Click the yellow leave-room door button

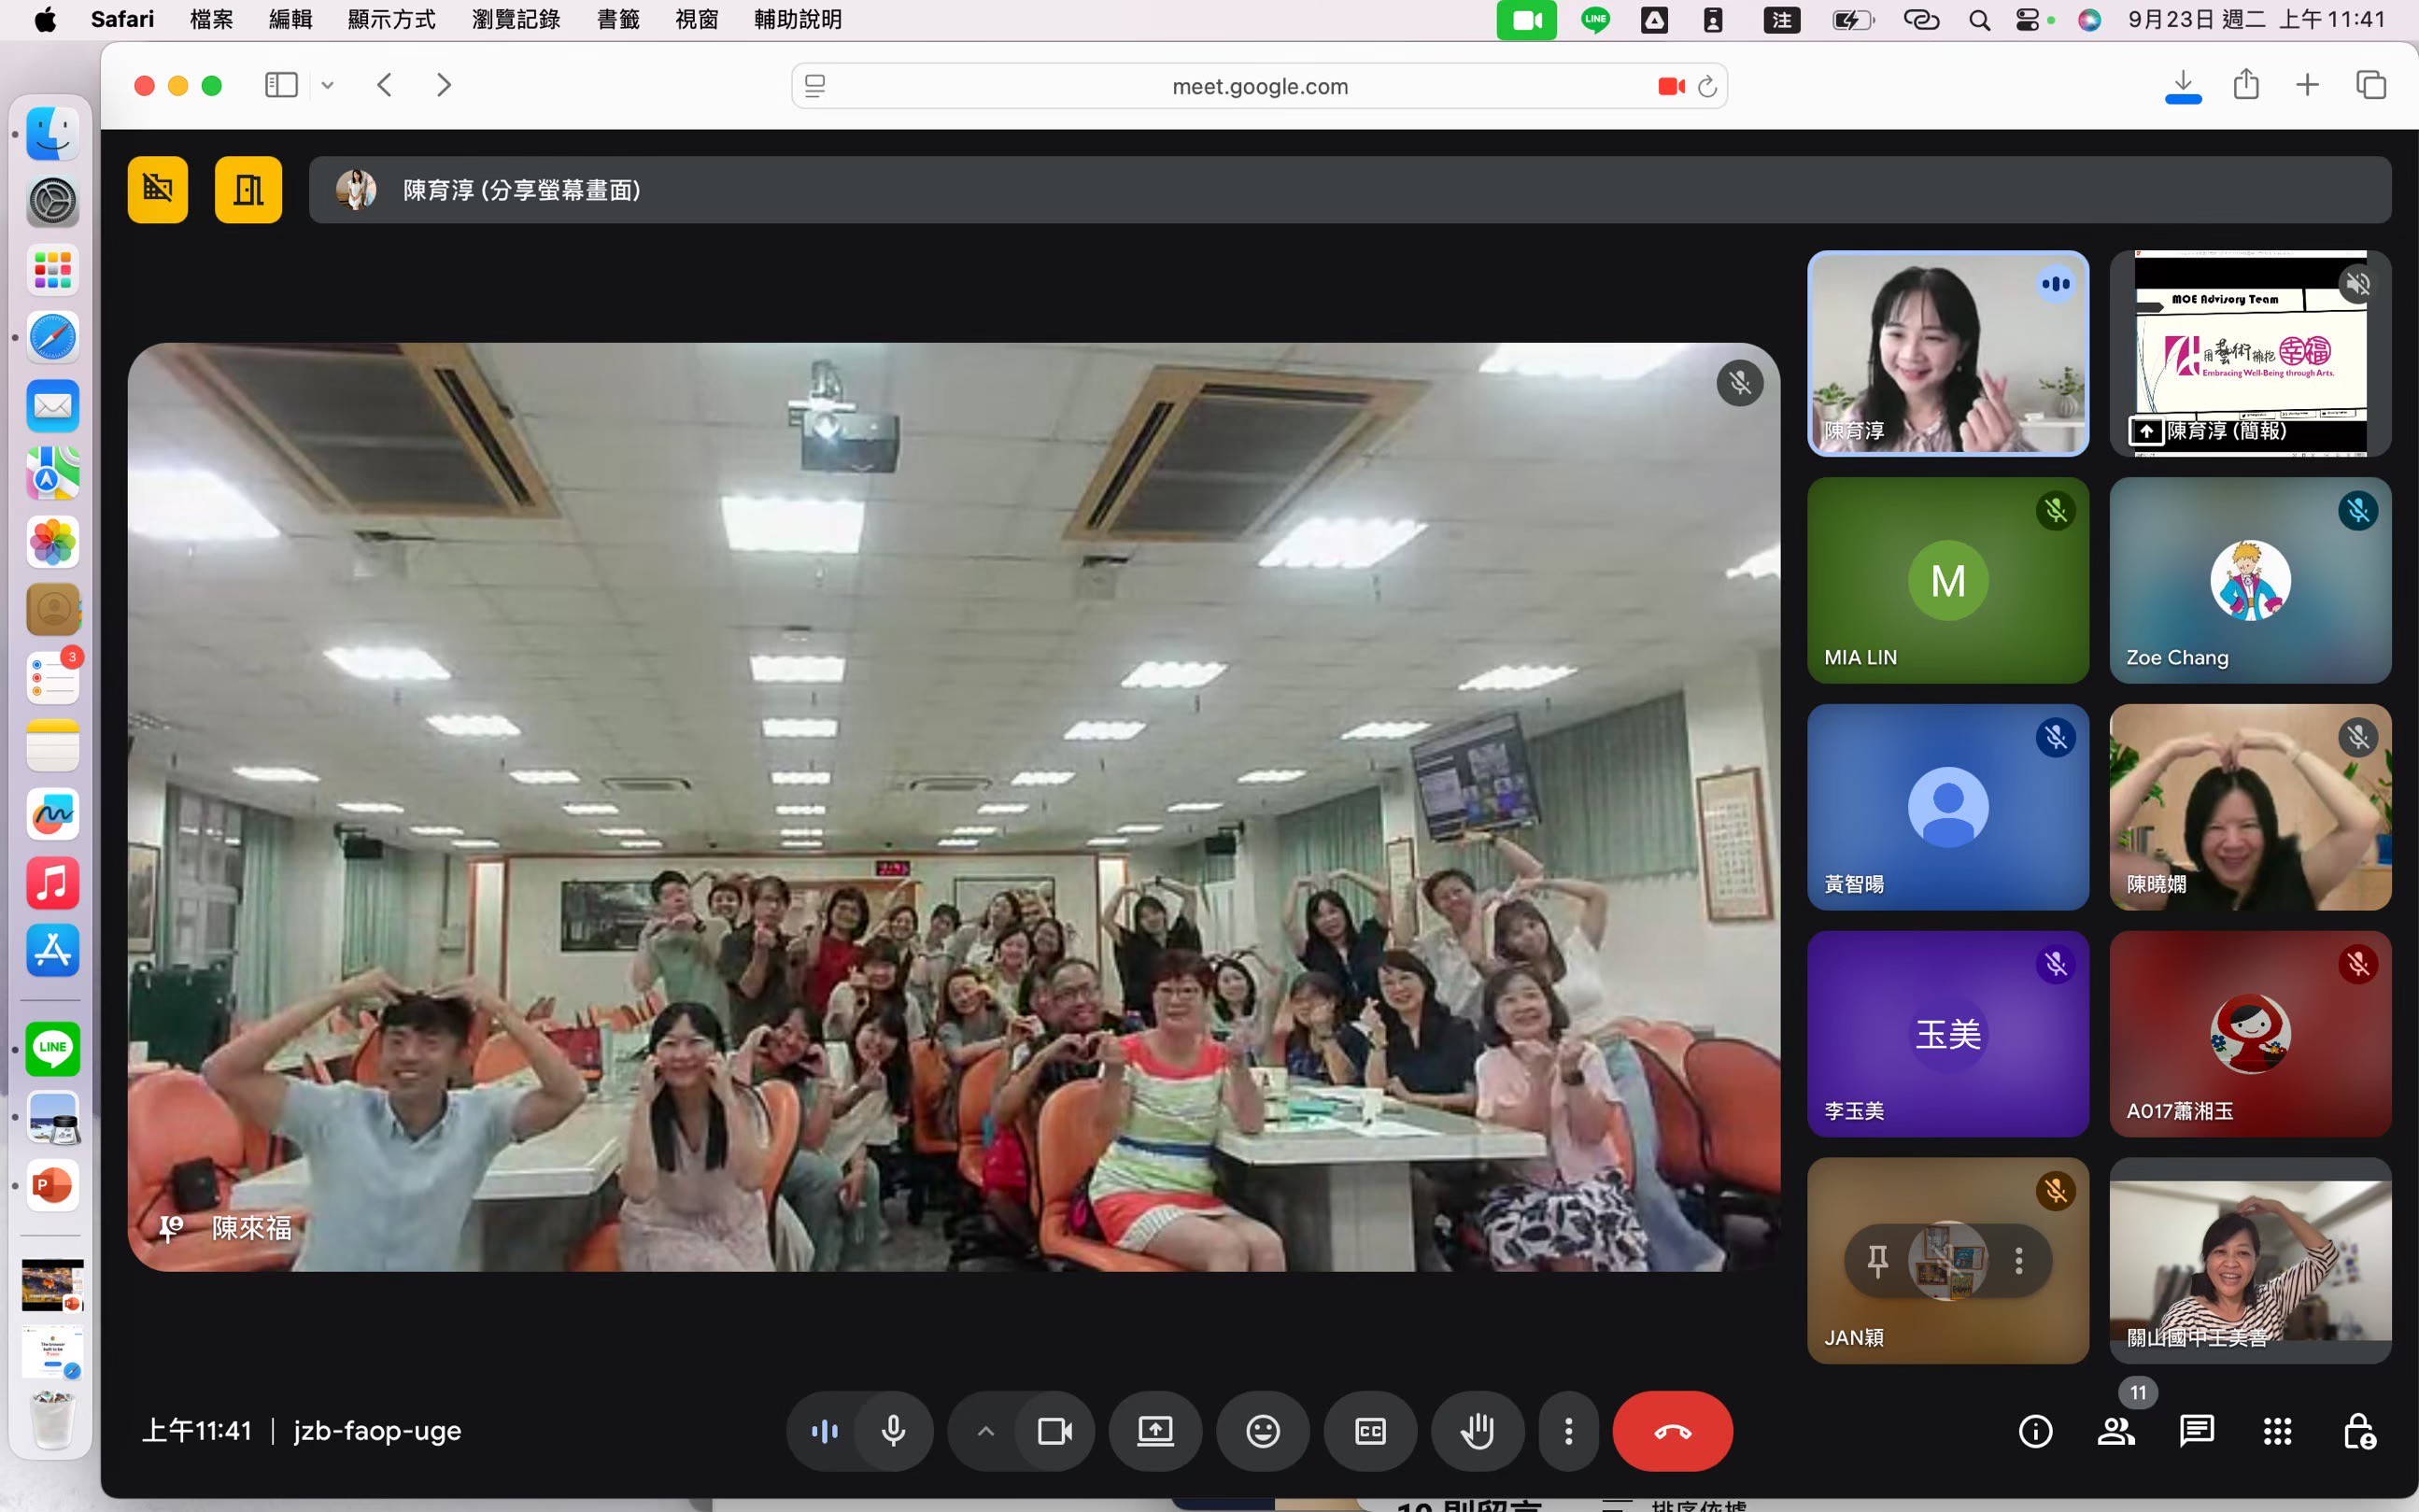pyautogui.click(x=248, y=189)
